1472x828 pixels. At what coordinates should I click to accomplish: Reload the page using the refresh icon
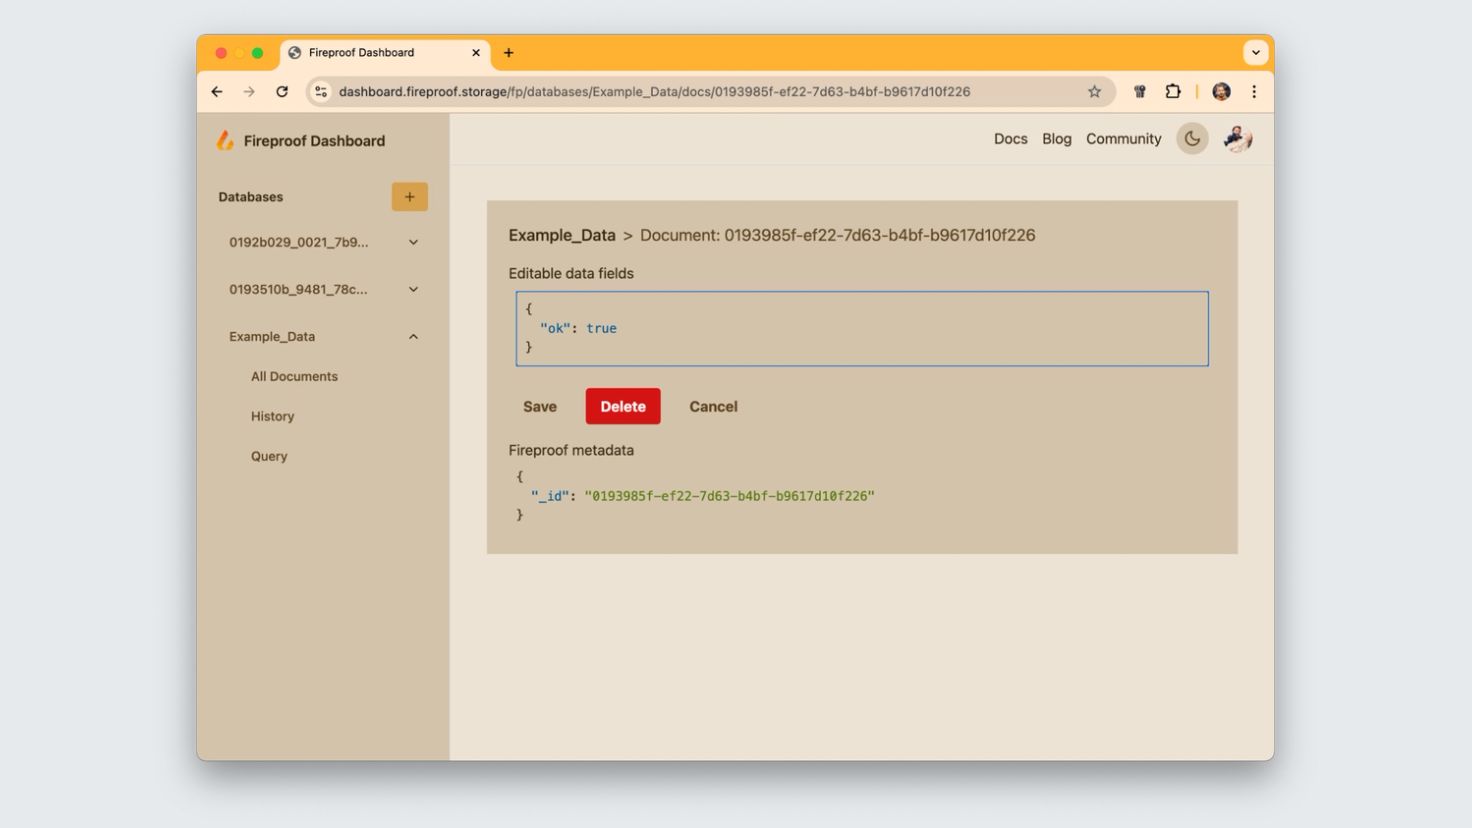pyautogui.click(x=282, y=92)
